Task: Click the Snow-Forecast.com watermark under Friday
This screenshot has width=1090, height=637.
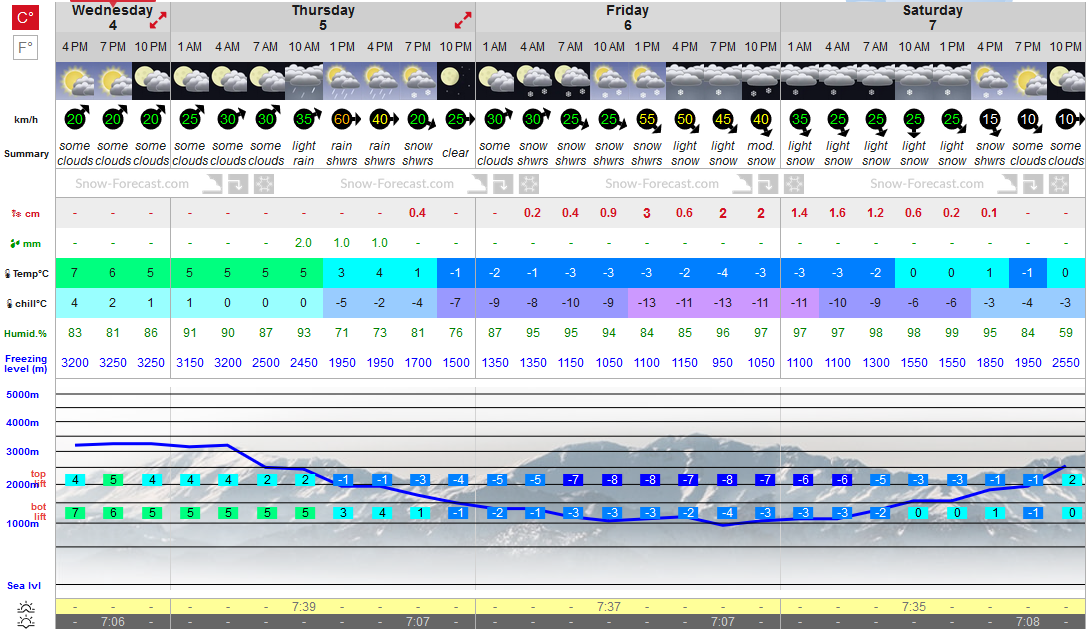Action: pyautogui.click(x=662, y=184)
